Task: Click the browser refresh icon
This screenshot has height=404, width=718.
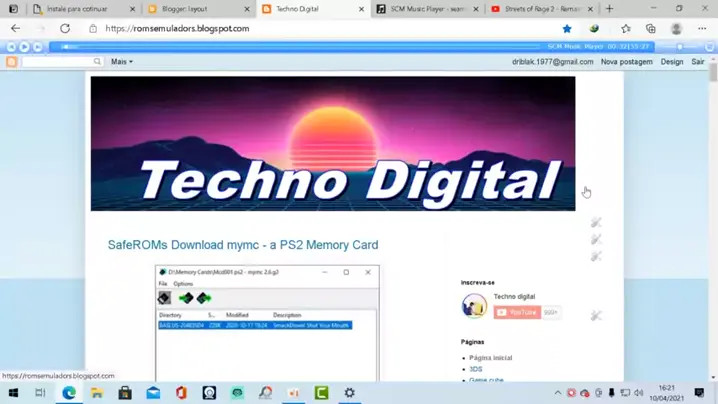Action: click(65, 28)
